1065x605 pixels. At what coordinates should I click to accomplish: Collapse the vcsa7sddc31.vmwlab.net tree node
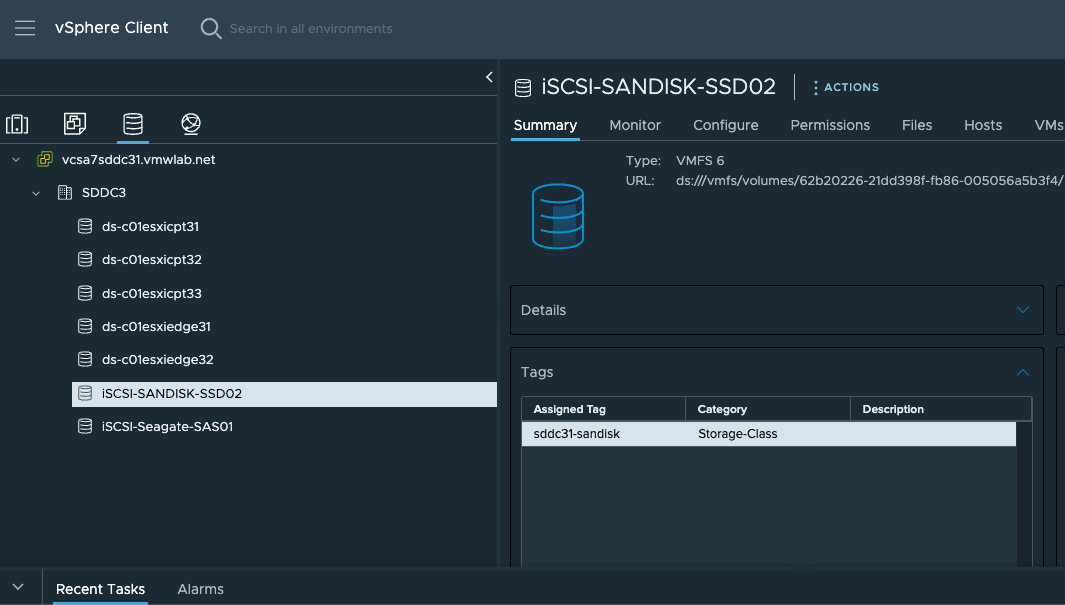tap(16, 160)
